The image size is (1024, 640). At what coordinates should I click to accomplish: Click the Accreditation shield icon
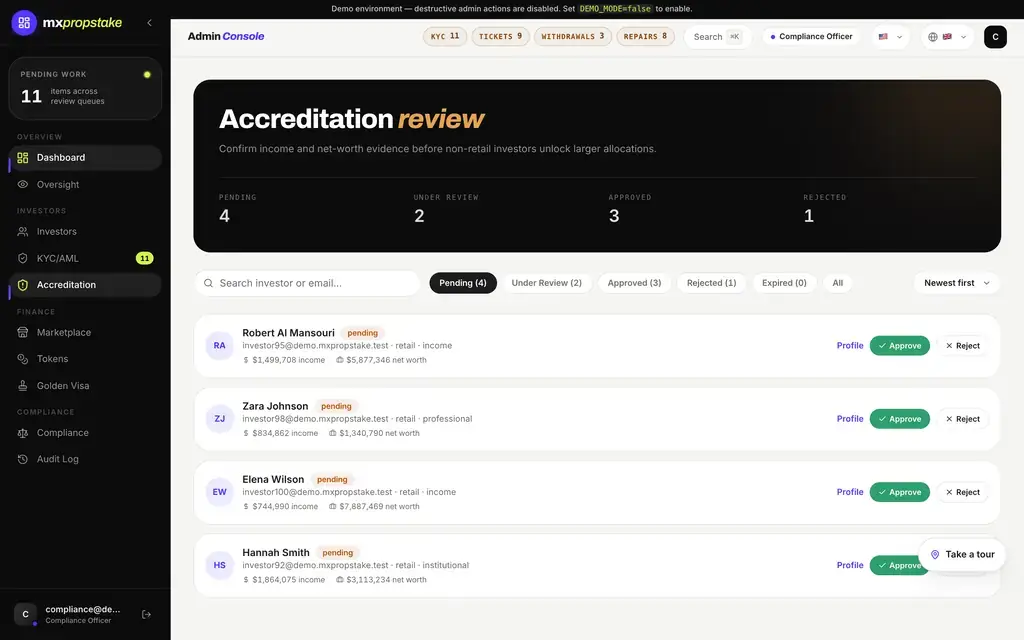coord(23,285)
